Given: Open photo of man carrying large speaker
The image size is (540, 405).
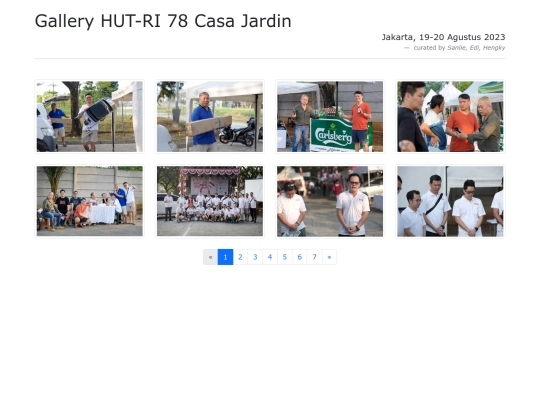Looking at the screenshot, I should 90,116.
